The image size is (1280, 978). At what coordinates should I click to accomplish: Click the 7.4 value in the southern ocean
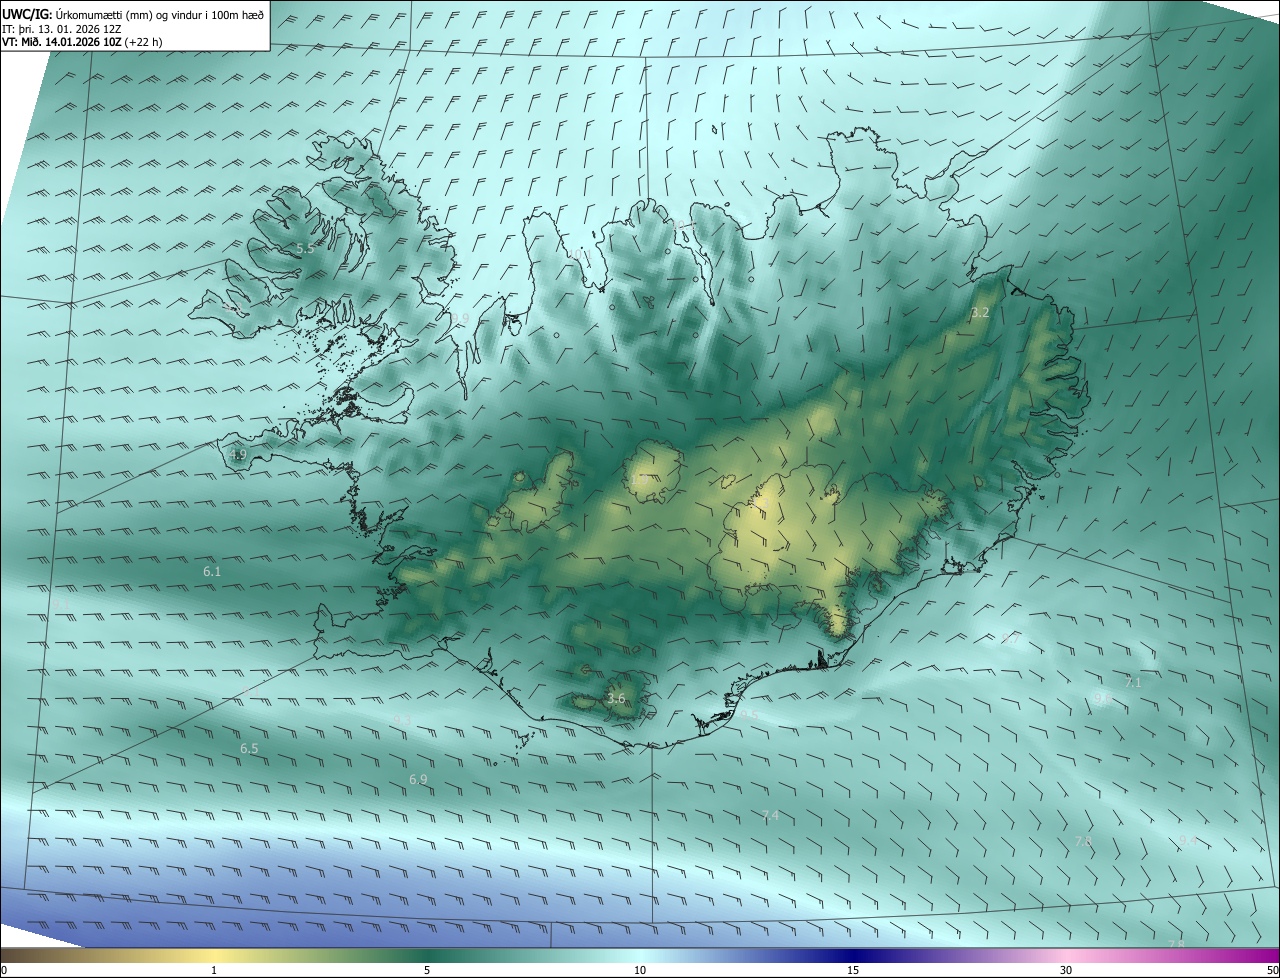pyautogui.click(x=770, y=816)
